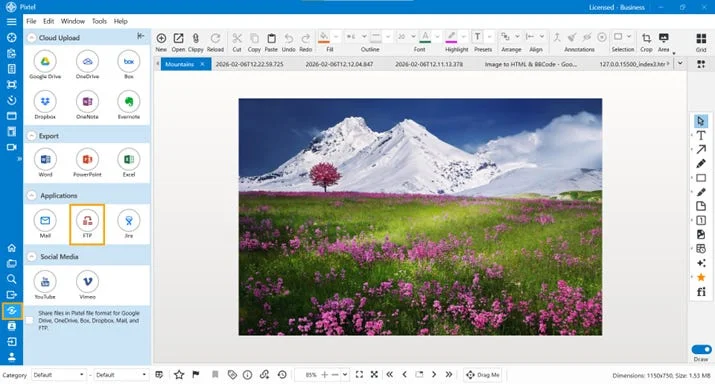The height and width of the screenshot is (384, 715).
Task: Collapse the Applications section
Action: pyautogui.click(x=31, y=196)
